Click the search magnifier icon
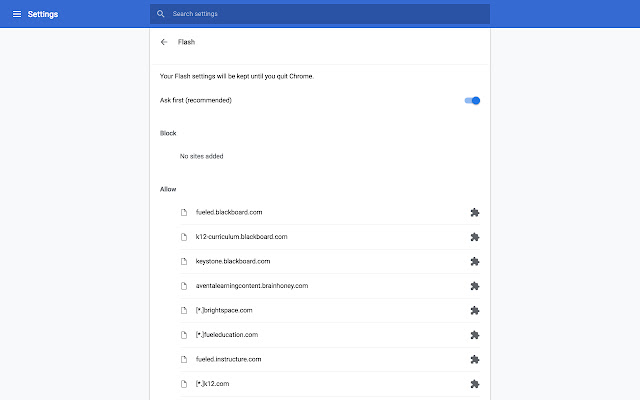Viewport: 640px width, 400px height. pyautogui.click(x=160, y=14)
